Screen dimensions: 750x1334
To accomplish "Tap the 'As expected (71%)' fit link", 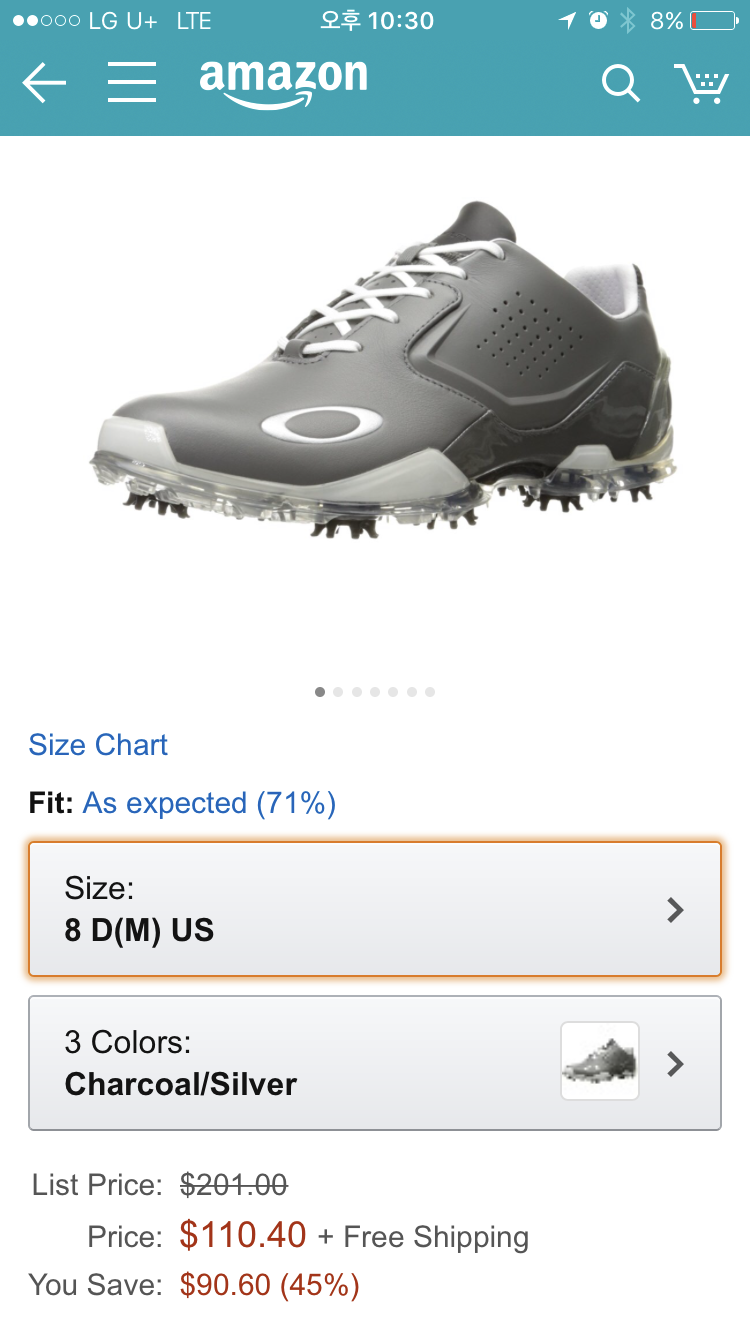I will pyautogui.click(x=209, y=803).
